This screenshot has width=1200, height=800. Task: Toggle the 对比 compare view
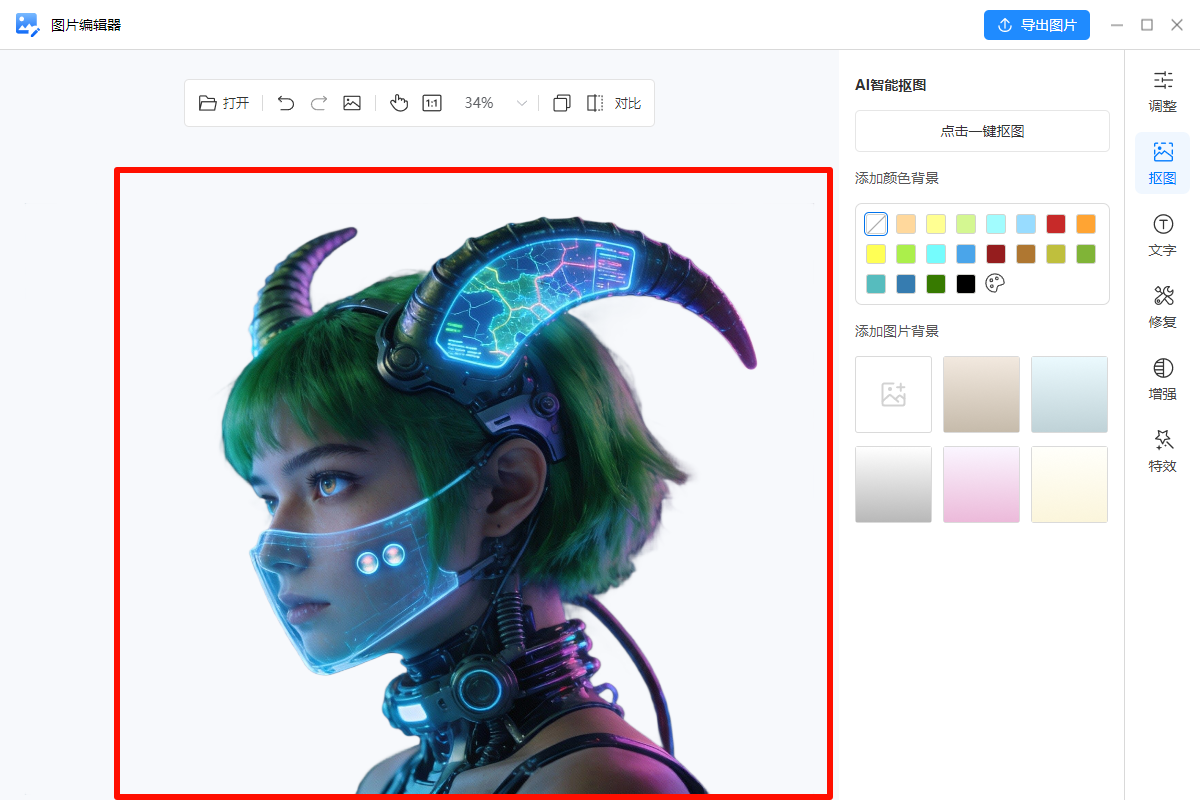tap(614, 103)
